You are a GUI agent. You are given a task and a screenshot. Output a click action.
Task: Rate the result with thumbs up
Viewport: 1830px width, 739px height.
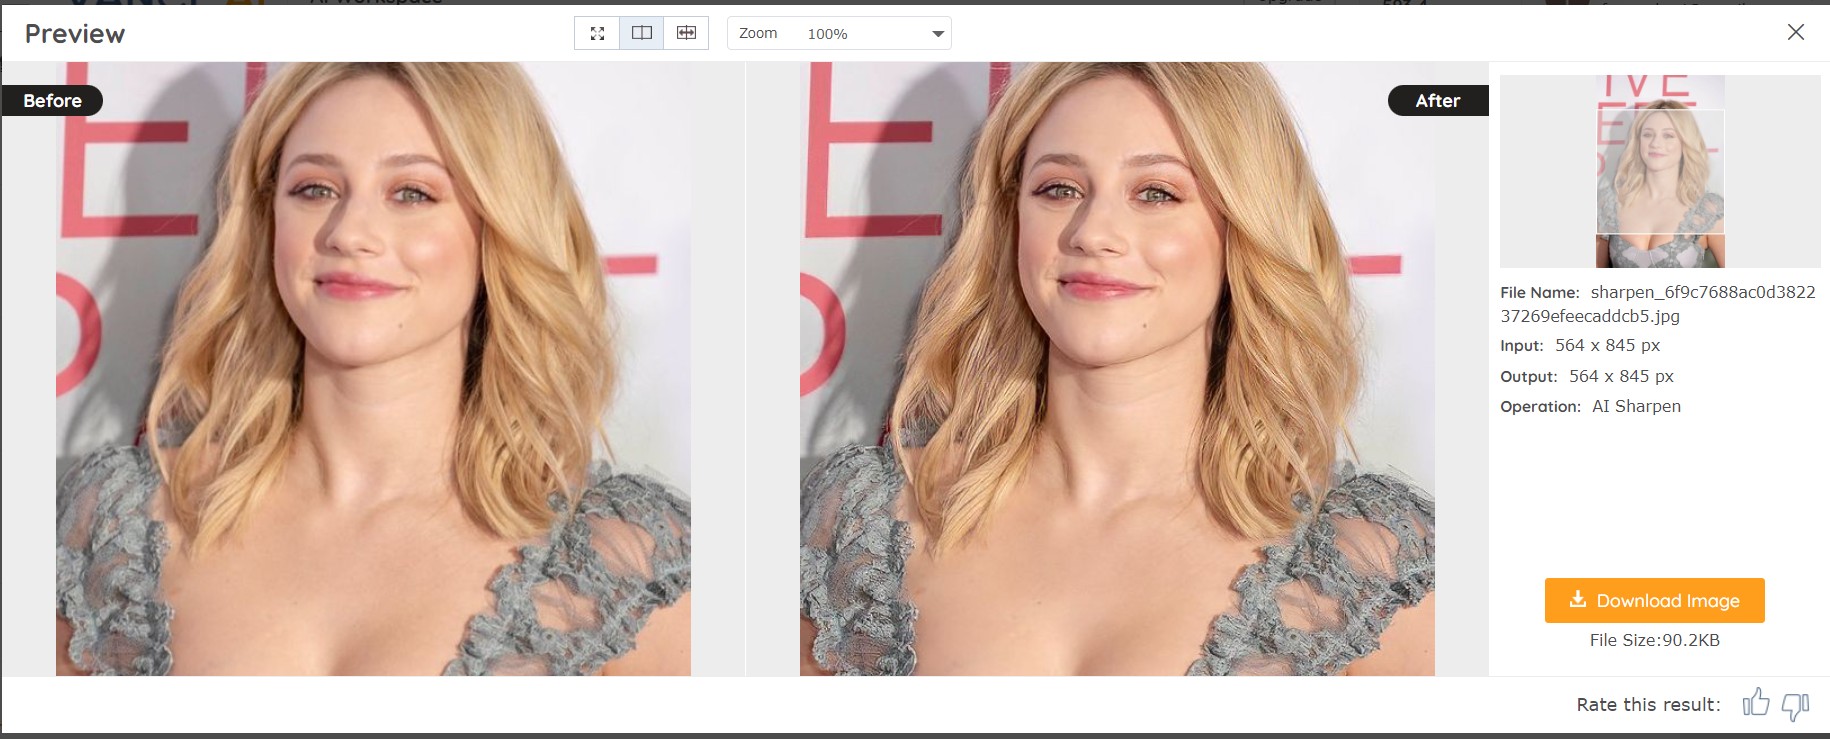tap(1755, 703)
